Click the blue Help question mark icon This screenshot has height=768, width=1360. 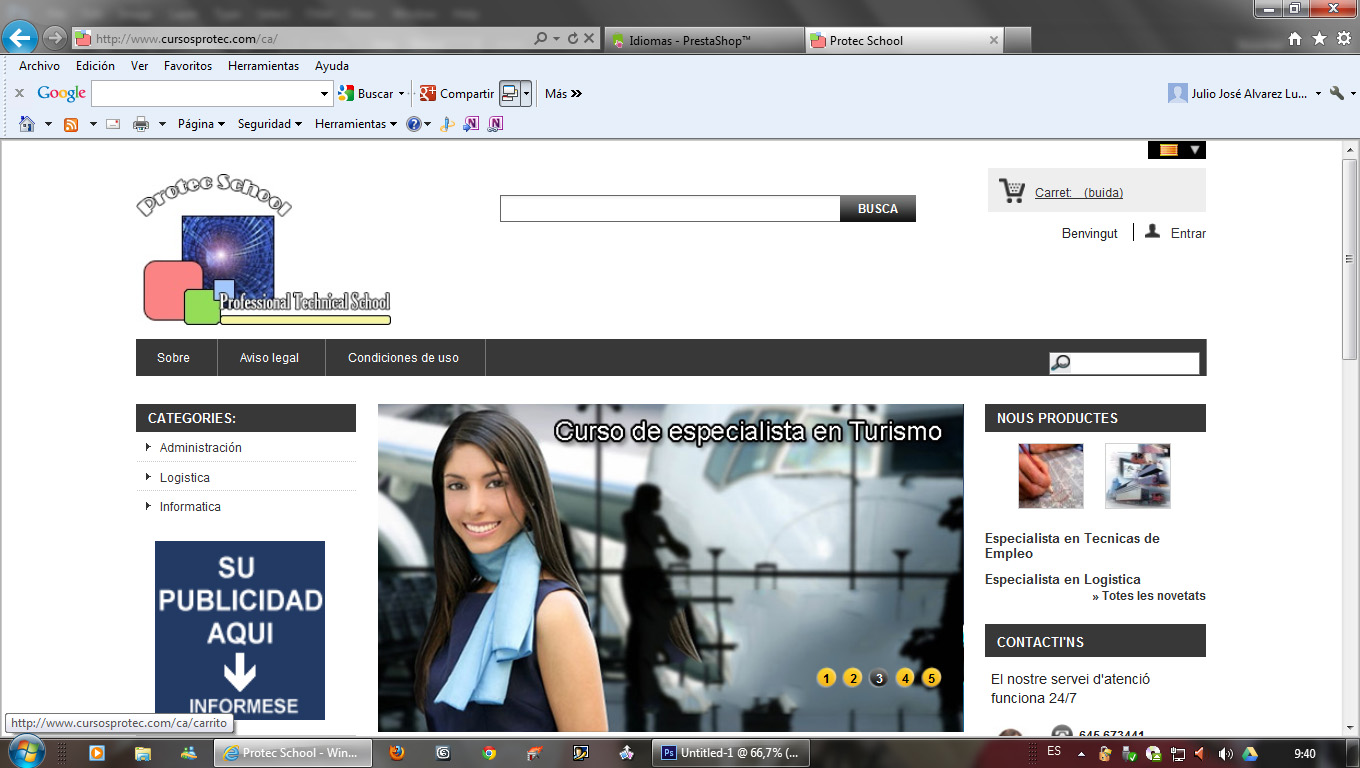click(413, 124)
